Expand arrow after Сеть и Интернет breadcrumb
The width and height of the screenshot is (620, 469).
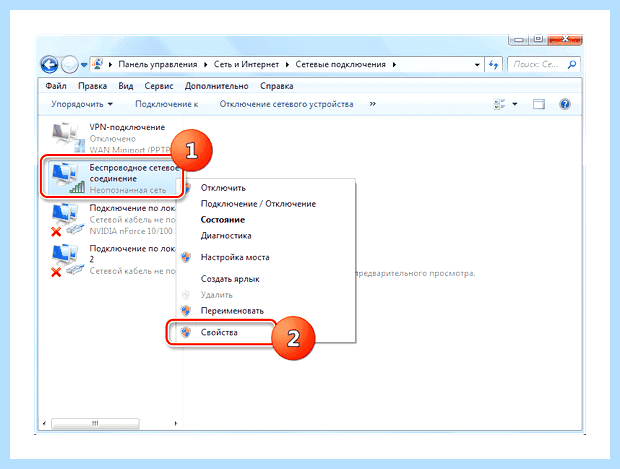pyautogui.click(x=287, y=65)
